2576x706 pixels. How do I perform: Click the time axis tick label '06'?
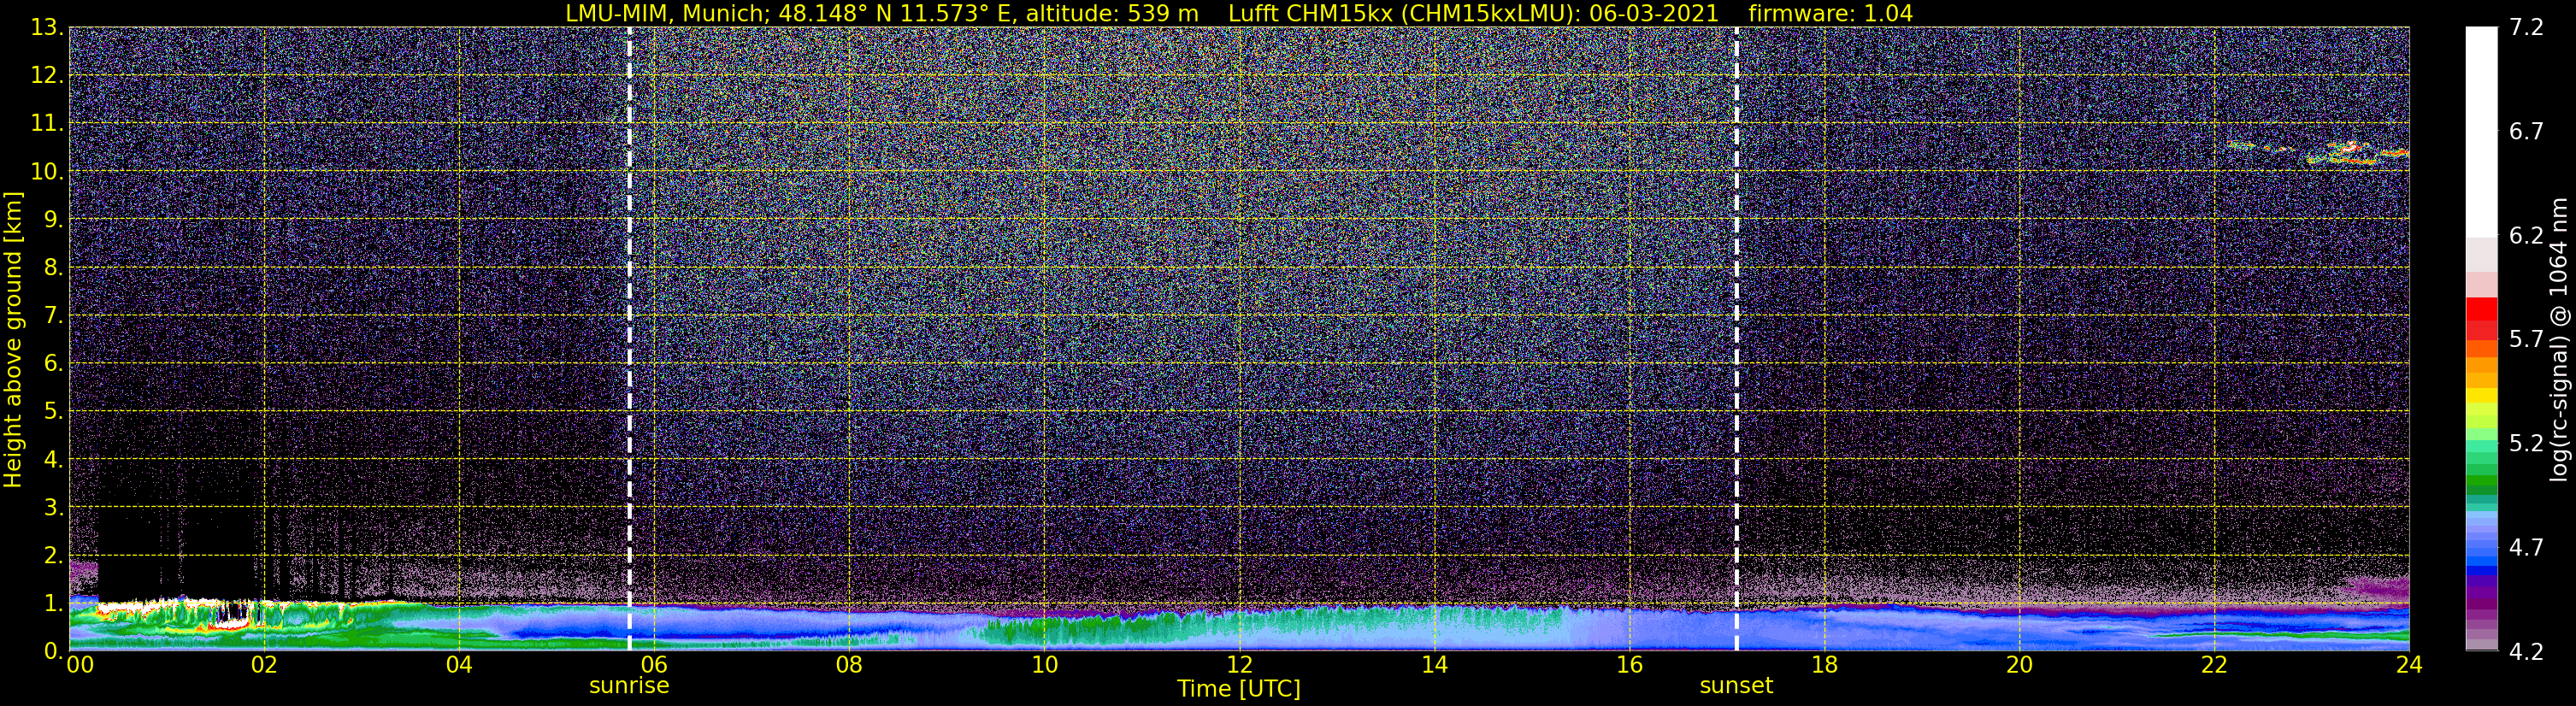[x=654, y=665]
